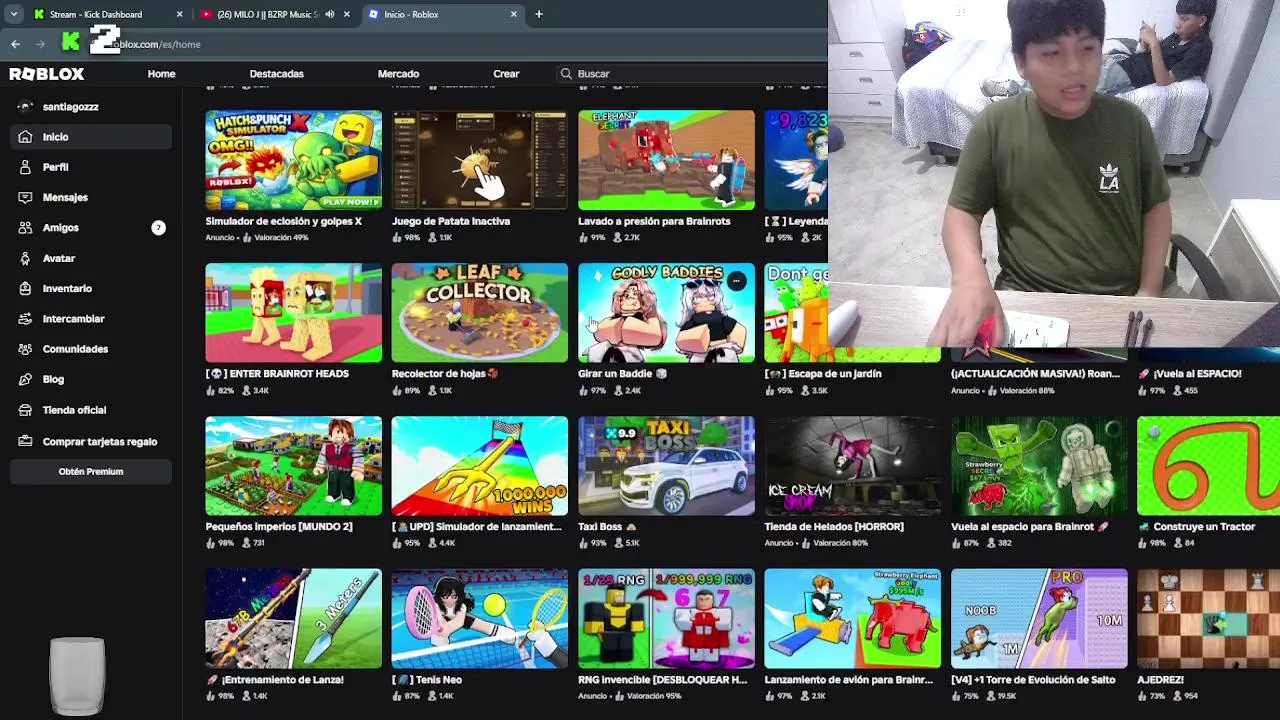Open the AJEDREZ! chess game thumbnail
Image resolution: width=1280 pixels, height=720 pixels.
coord(1208,619)
